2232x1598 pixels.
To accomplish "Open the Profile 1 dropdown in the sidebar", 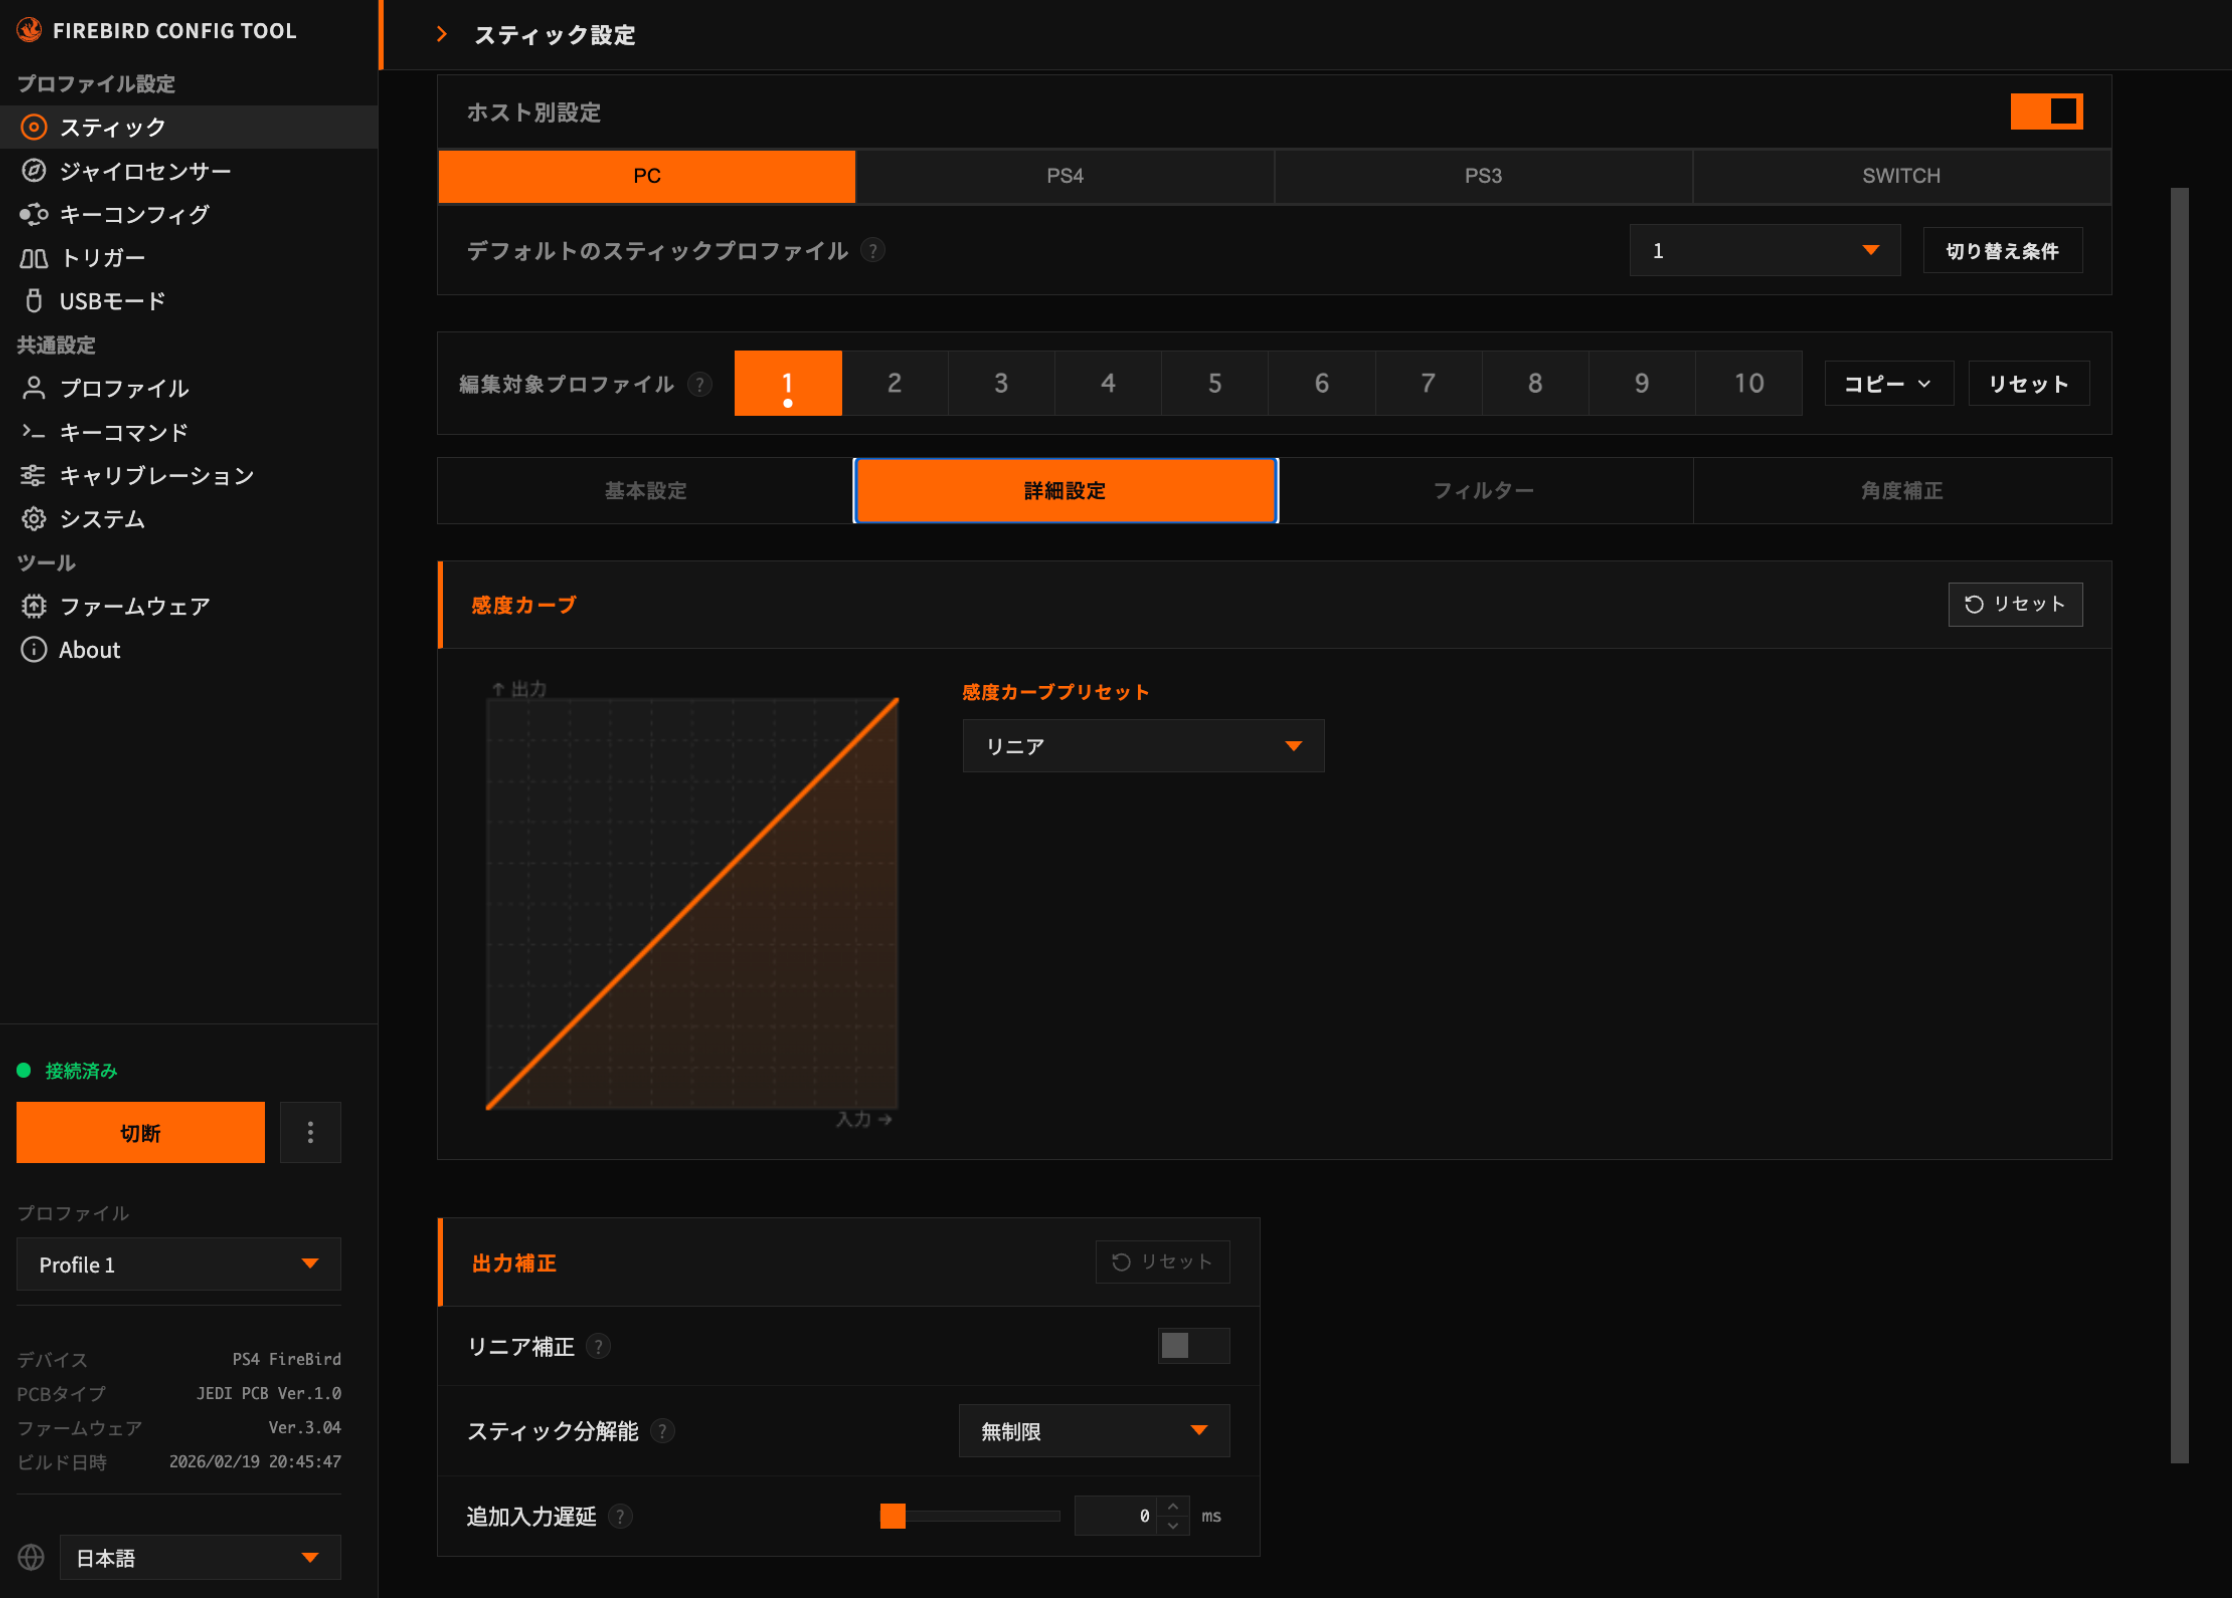I will (178, 1265).
